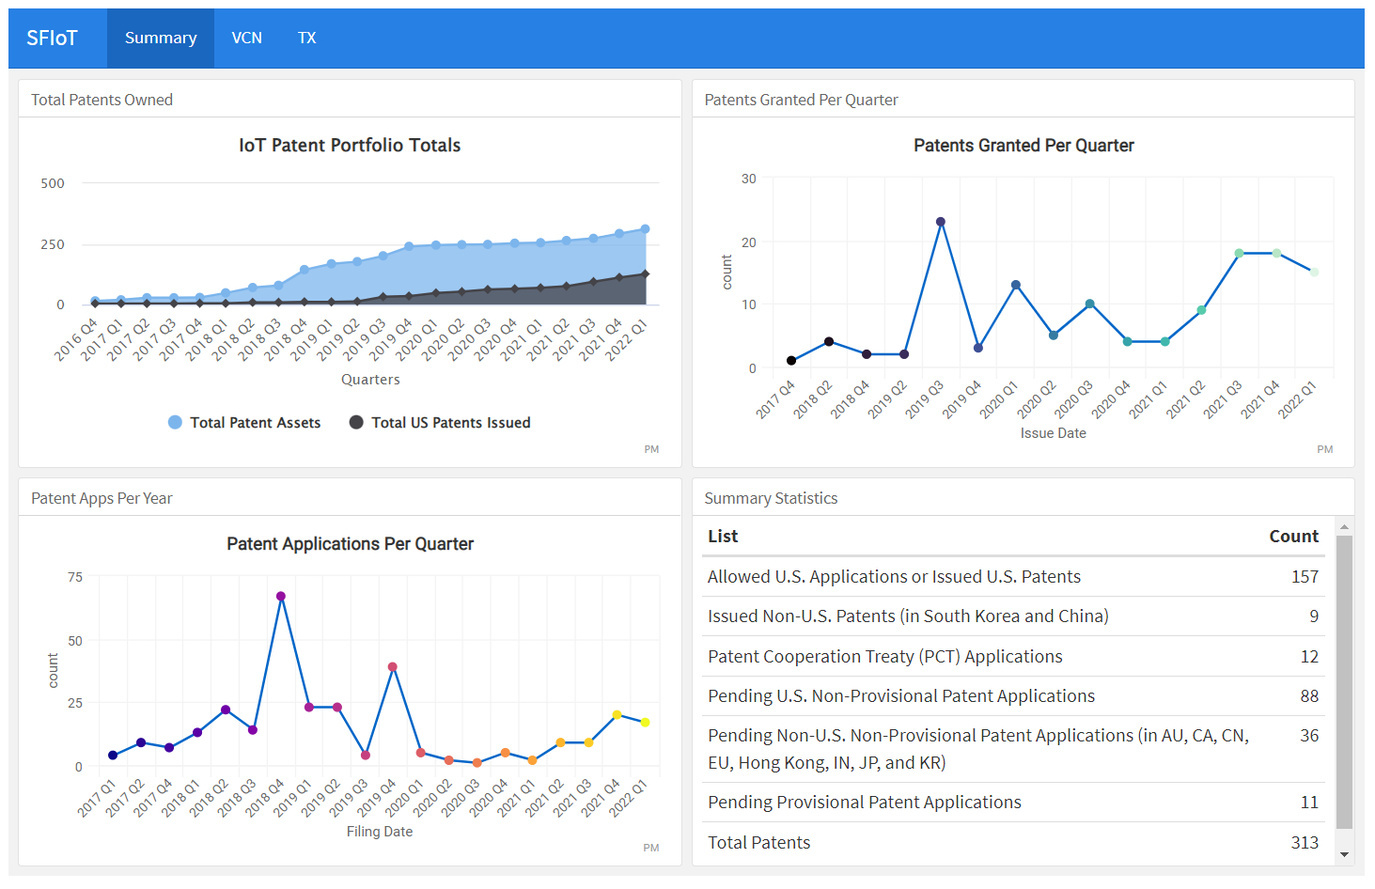Open the Summary tab
Screen dimensions: 1375x889
tap(160, 38)
